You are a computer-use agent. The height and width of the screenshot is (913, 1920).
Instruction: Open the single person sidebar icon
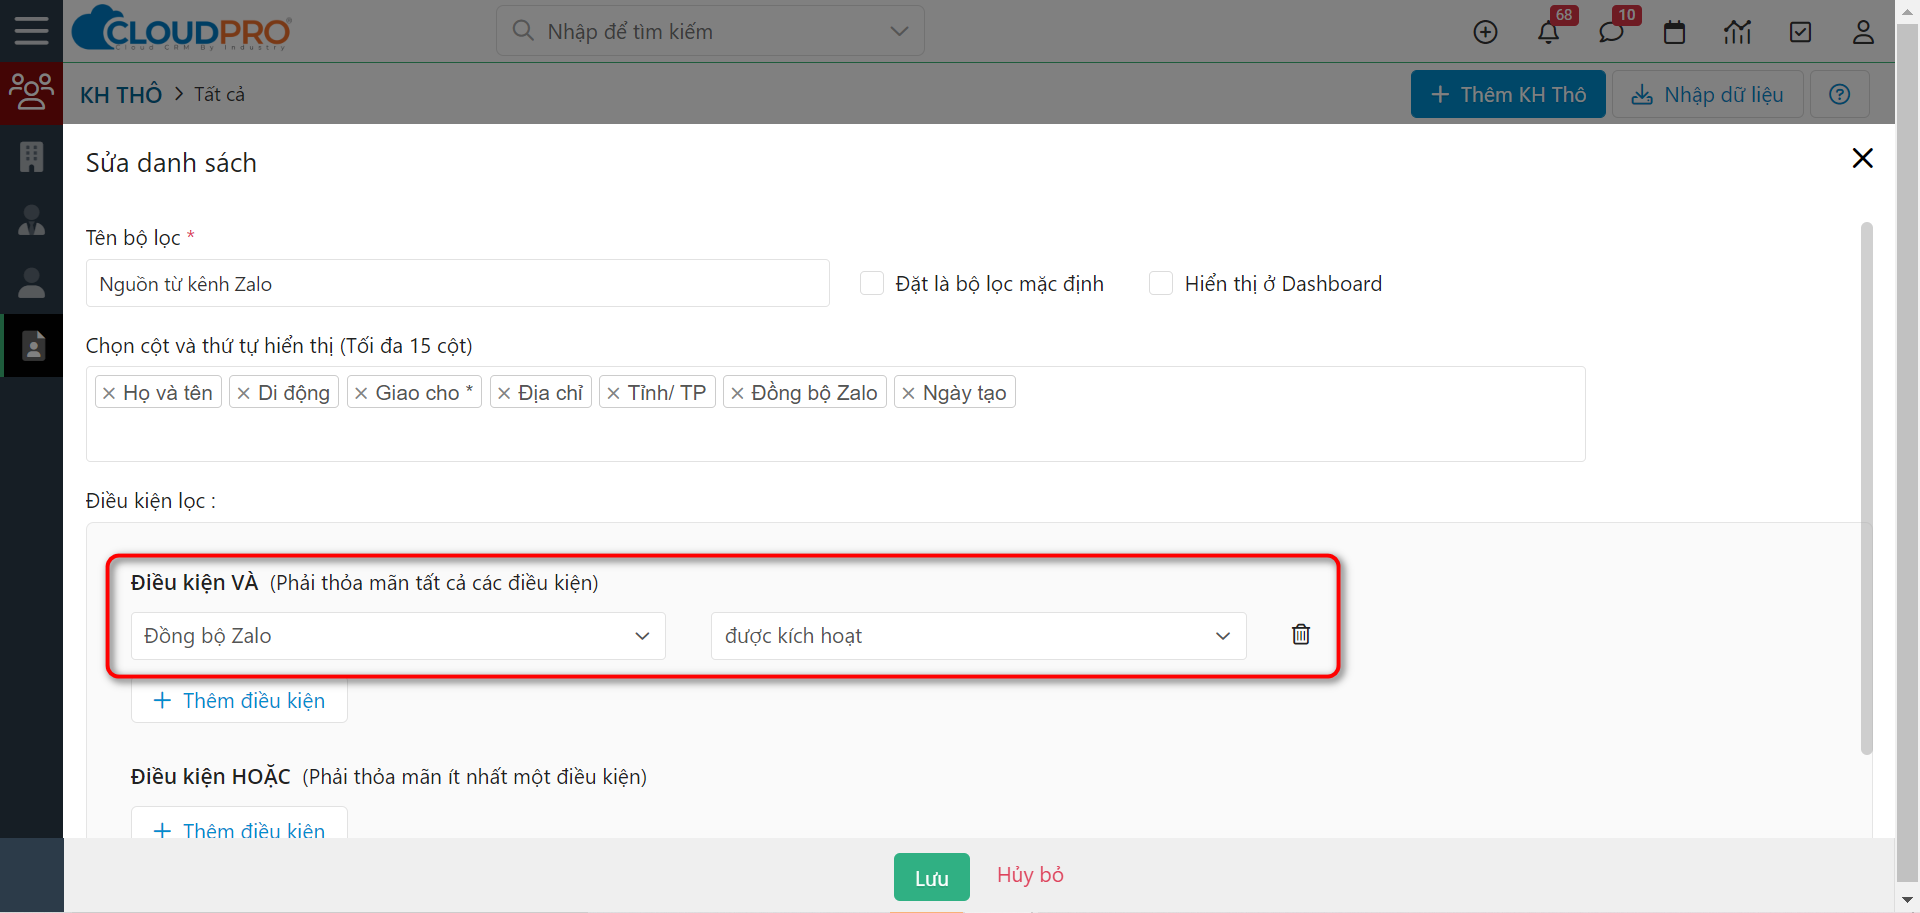[x=31, y=283]
